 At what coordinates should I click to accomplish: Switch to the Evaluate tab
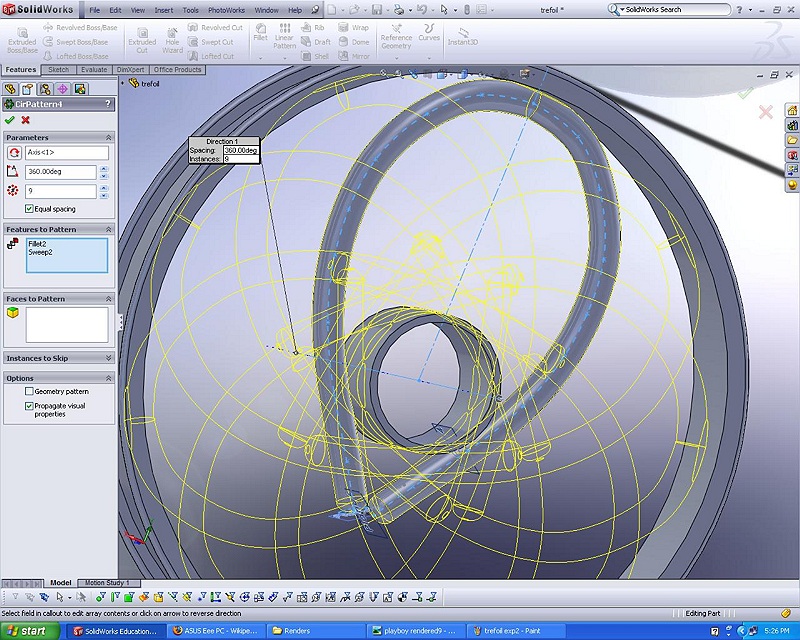pyautogui.click(x=94, y=70)
